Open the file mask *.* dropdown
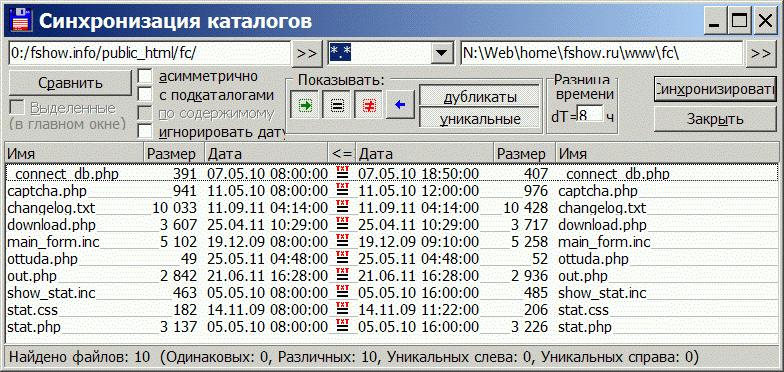The width and height of the screenshot is (784, 372). click(x=441, y=54)
